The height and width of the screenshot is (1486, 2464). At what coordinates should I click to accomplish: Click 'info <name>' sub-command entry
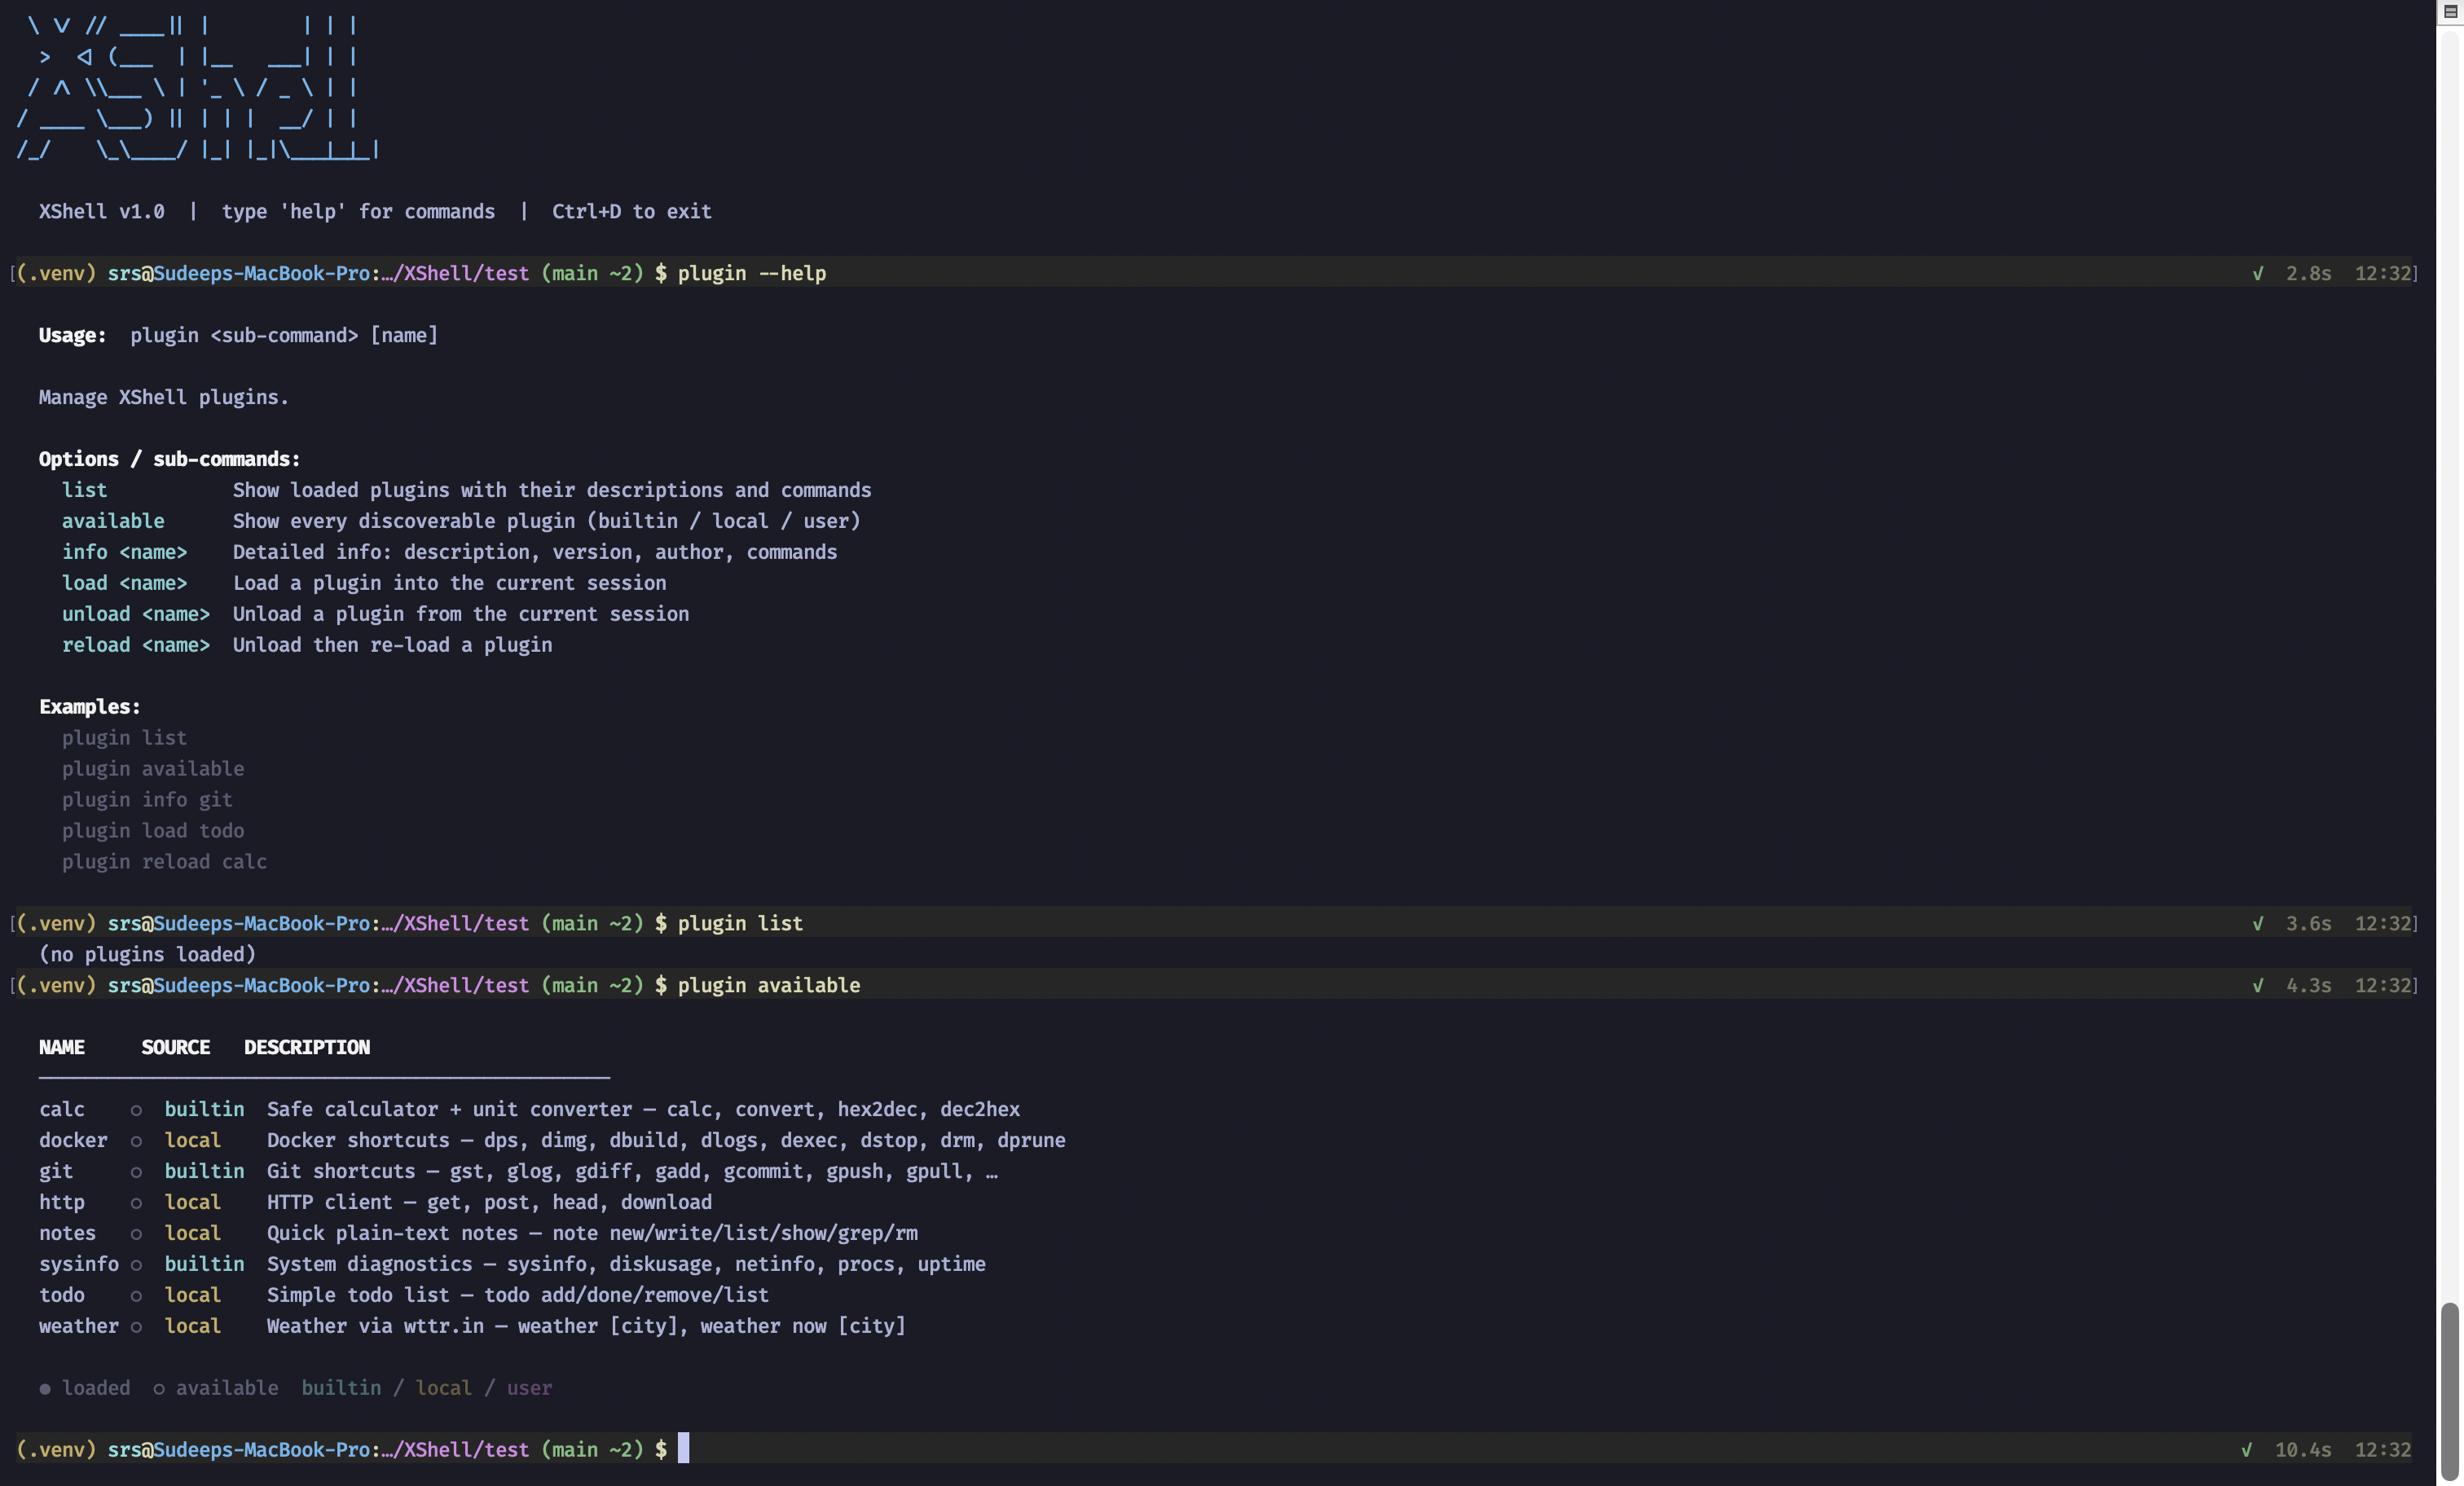(x=125, y=552)
